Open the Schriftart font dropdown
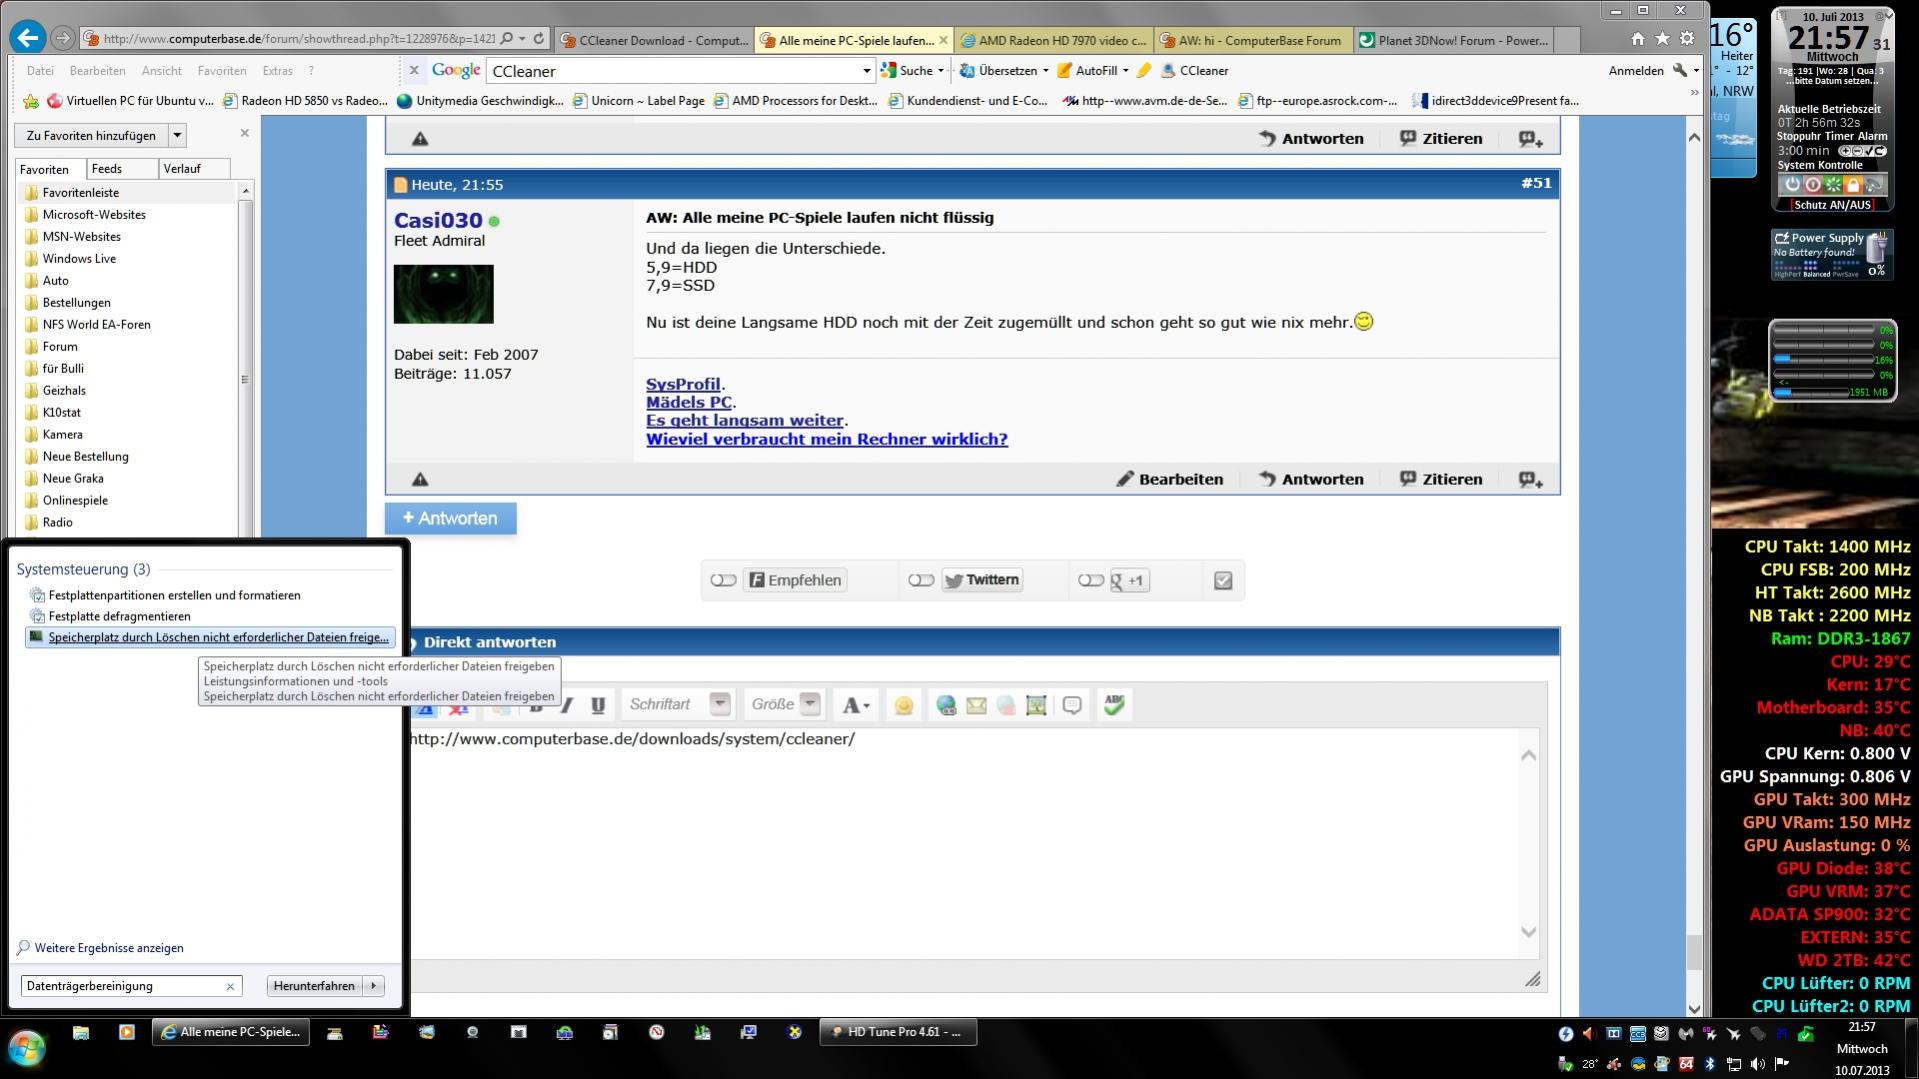The width and height of the screenshot is (1919, 1079). pos(720,704)
